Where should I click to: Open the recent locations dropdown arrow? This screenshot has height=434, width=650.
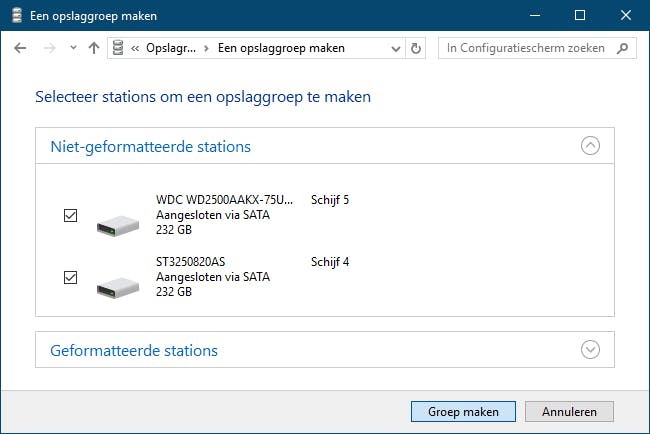pos(72,48)
